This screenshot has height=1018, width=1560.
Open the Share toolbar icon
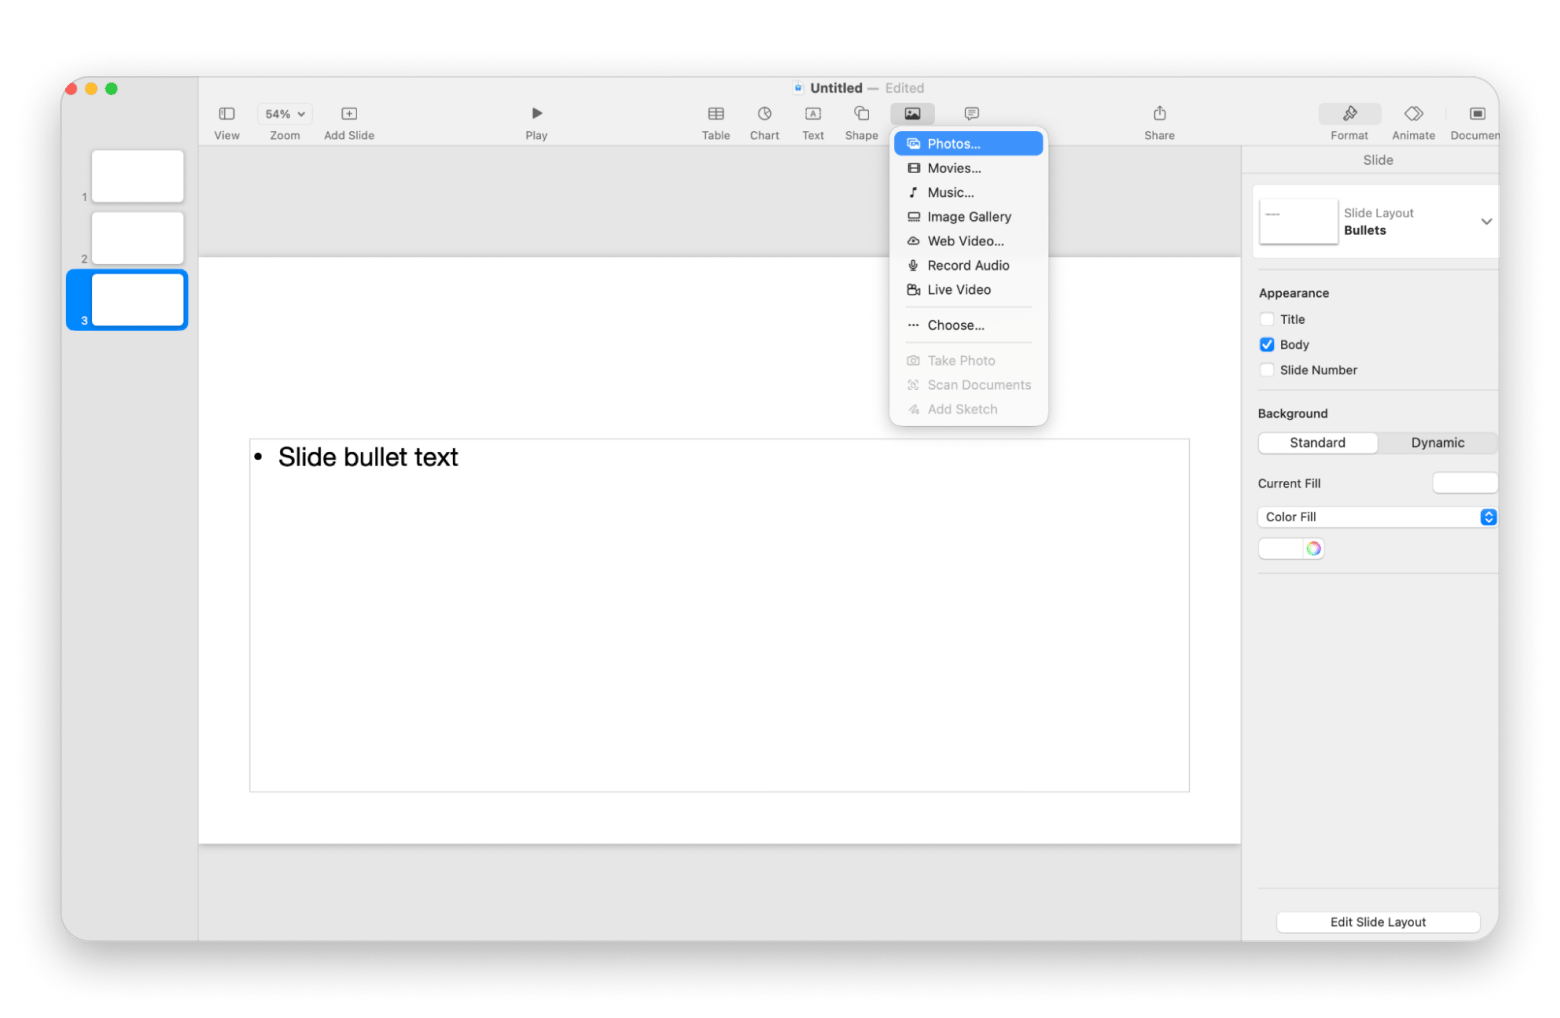[1160, 113]
